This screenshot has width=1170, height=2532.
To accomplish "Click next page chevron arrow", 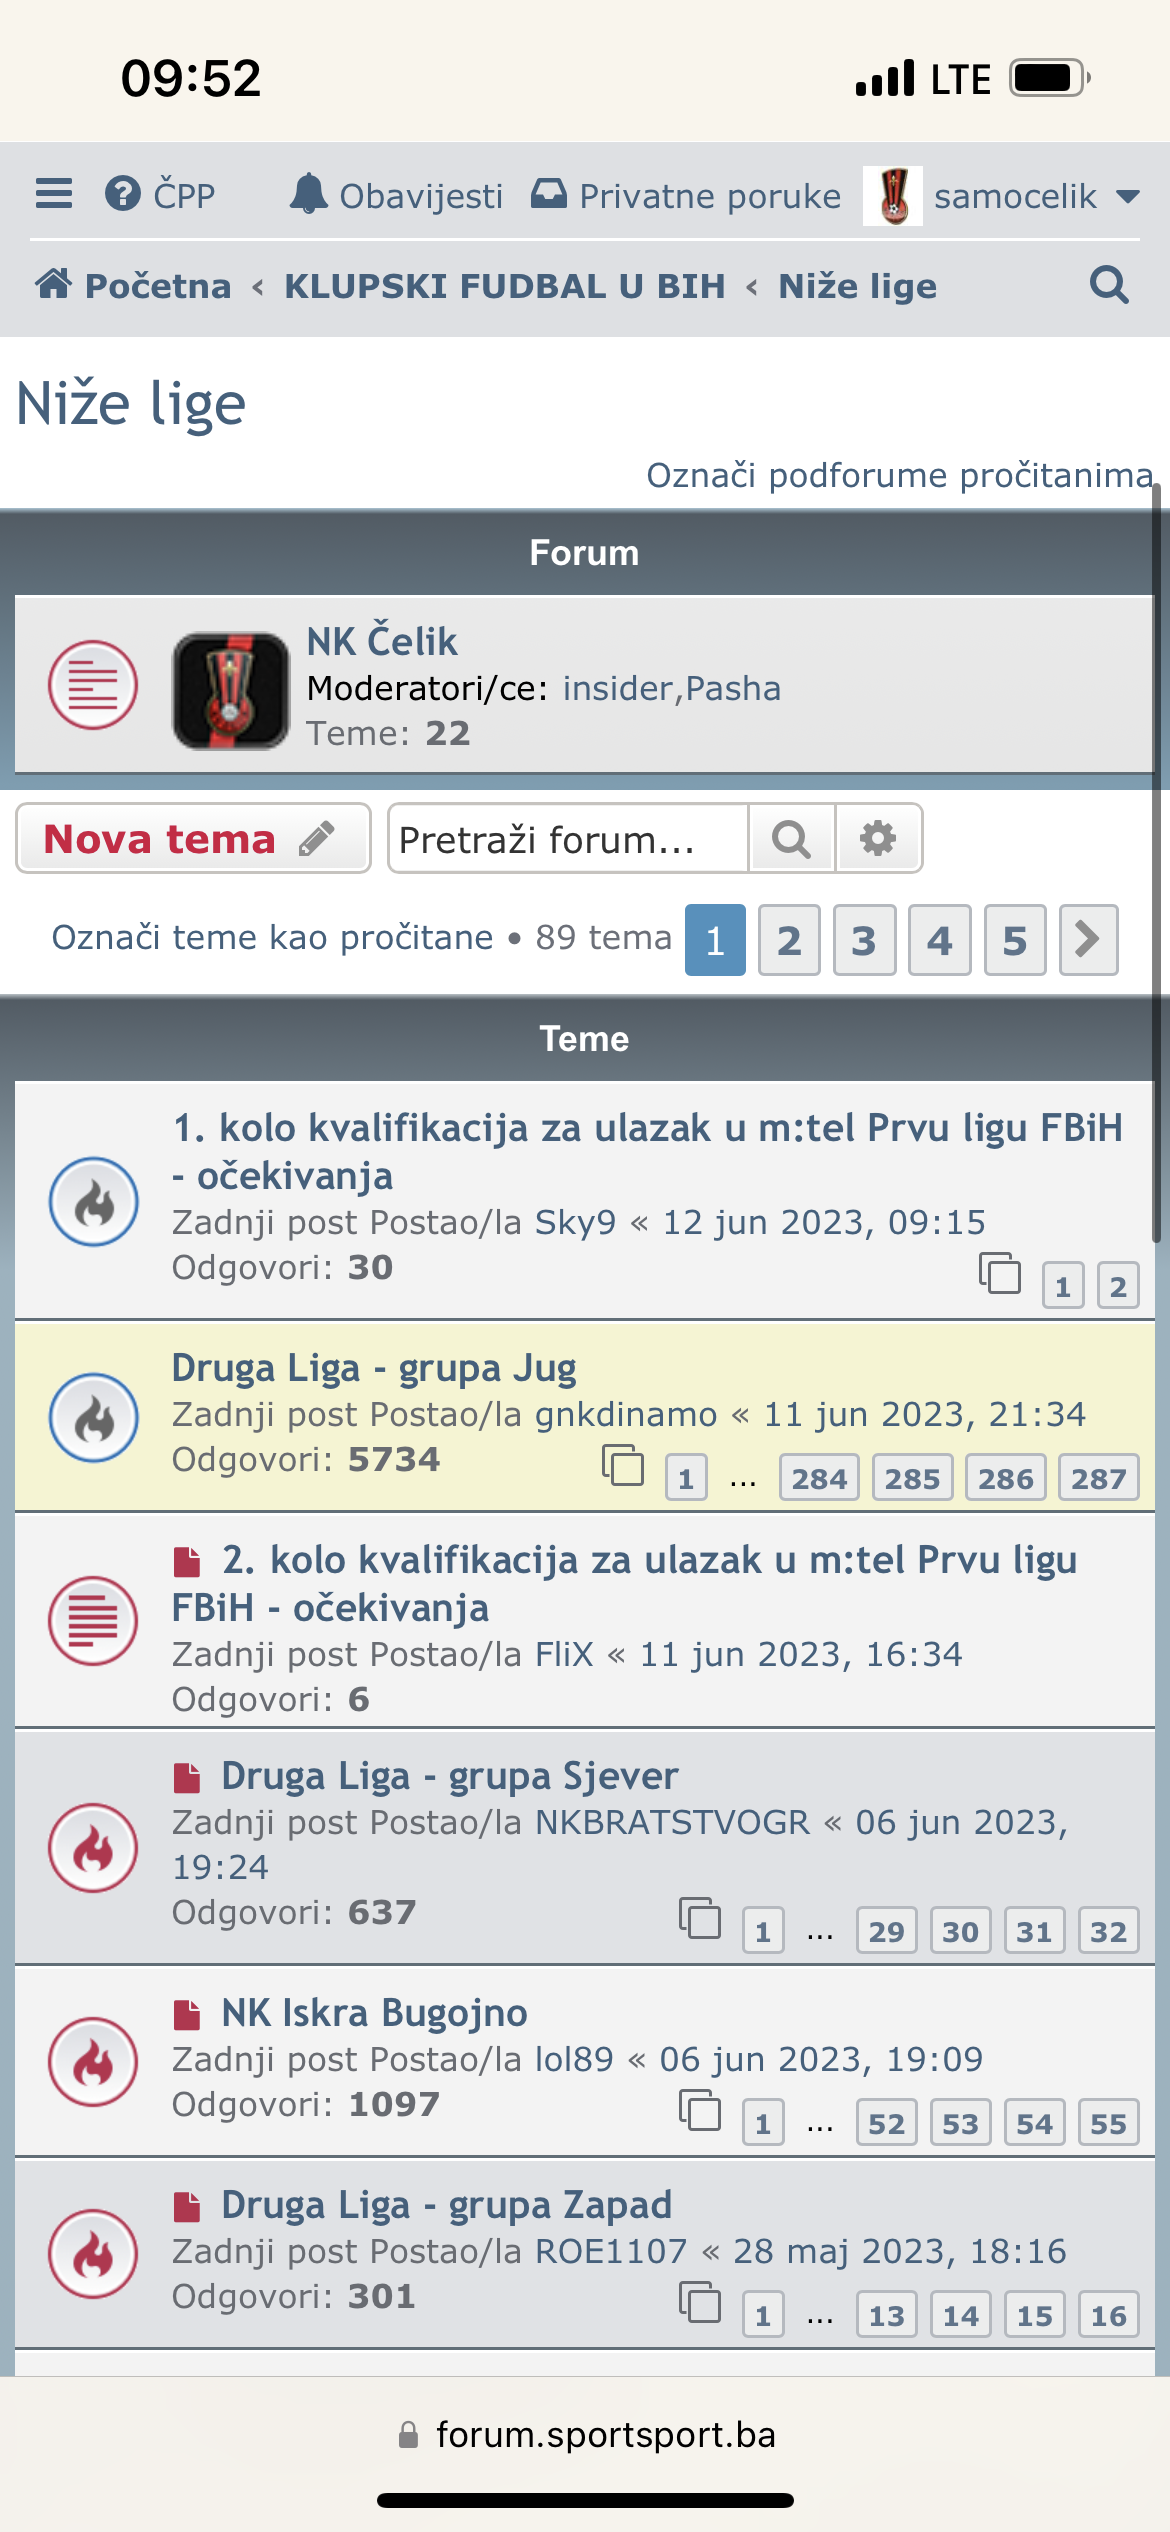I will [1088, 940].
